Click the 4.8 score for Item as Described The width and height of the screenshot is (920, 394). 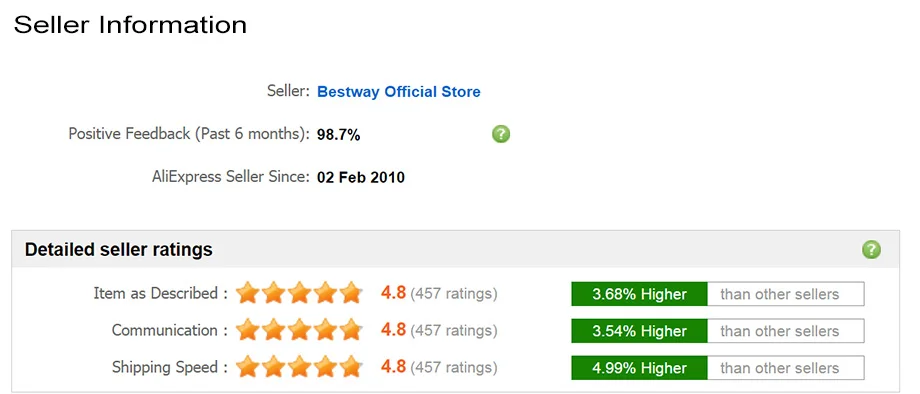tap(393, 293)
